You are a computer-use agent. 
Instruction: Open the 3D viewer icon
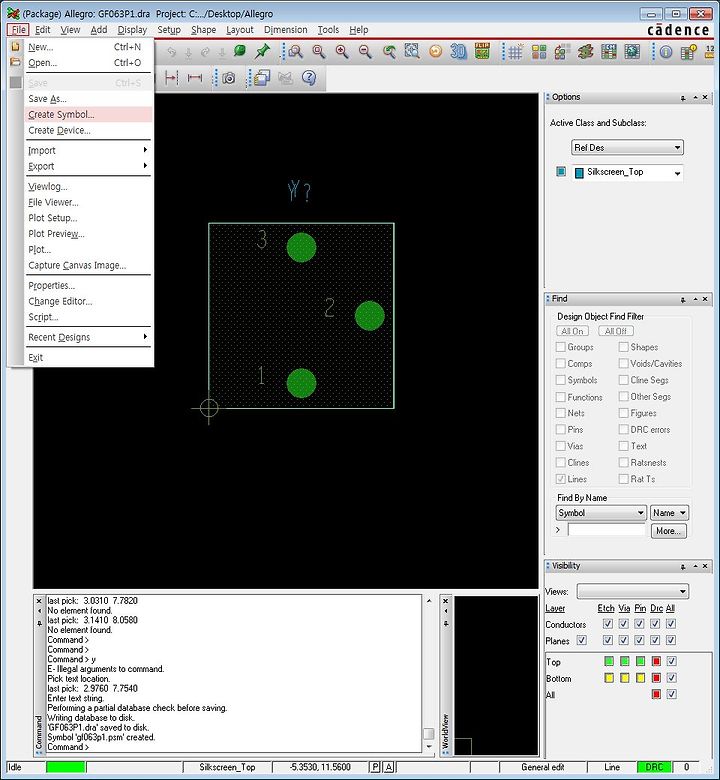[458, 51]
